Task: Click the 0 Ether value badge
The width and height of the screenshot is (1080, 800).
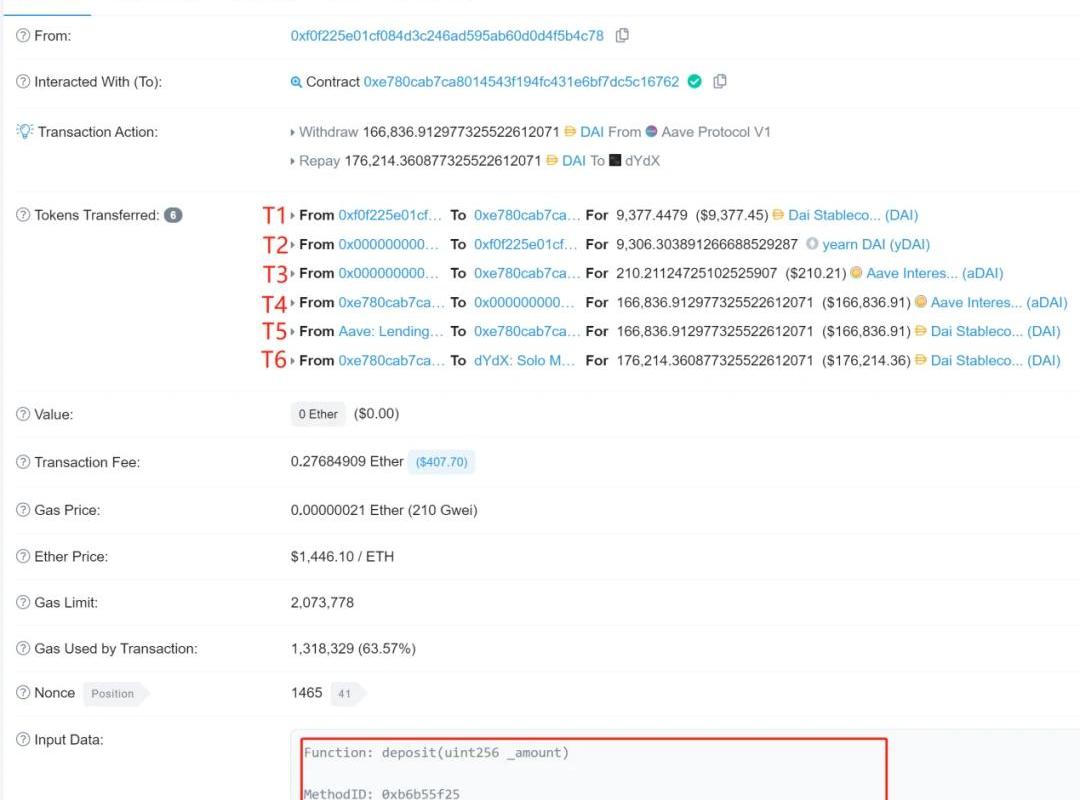Action: tap(318, 414)
